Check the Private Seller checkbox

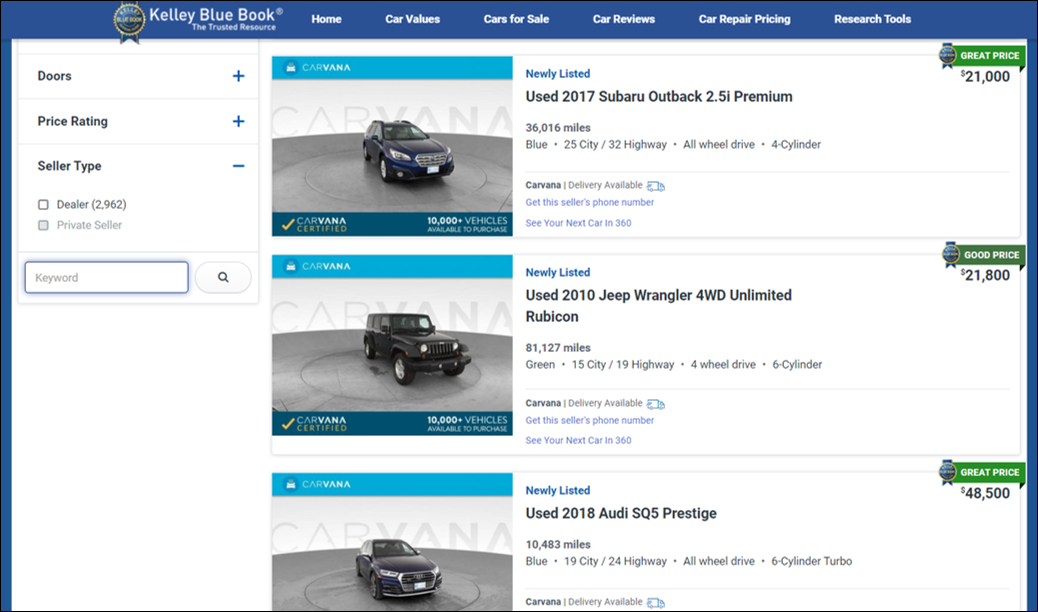(43, 225)
